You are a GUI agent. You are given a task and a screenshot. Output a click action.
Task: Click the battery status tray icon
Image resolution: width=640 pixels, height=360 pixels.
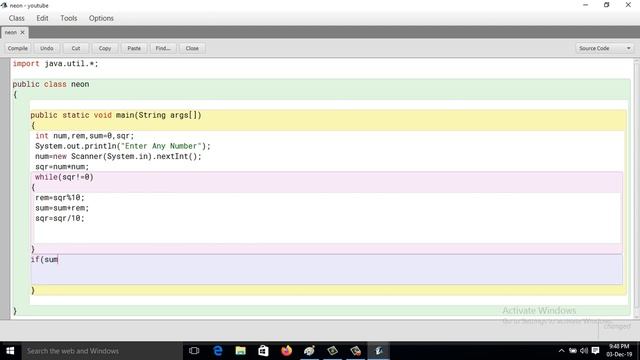click(x=573, y=351)
